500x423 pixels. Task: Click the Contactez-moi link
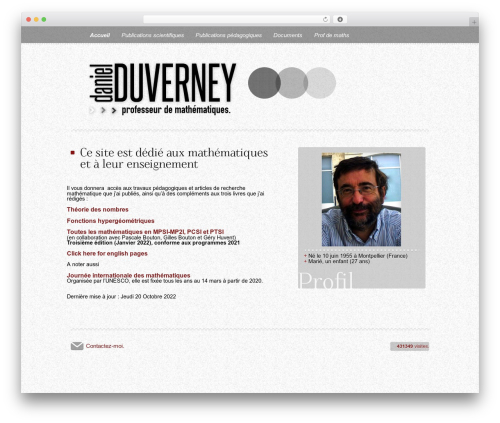click(105, 346)
